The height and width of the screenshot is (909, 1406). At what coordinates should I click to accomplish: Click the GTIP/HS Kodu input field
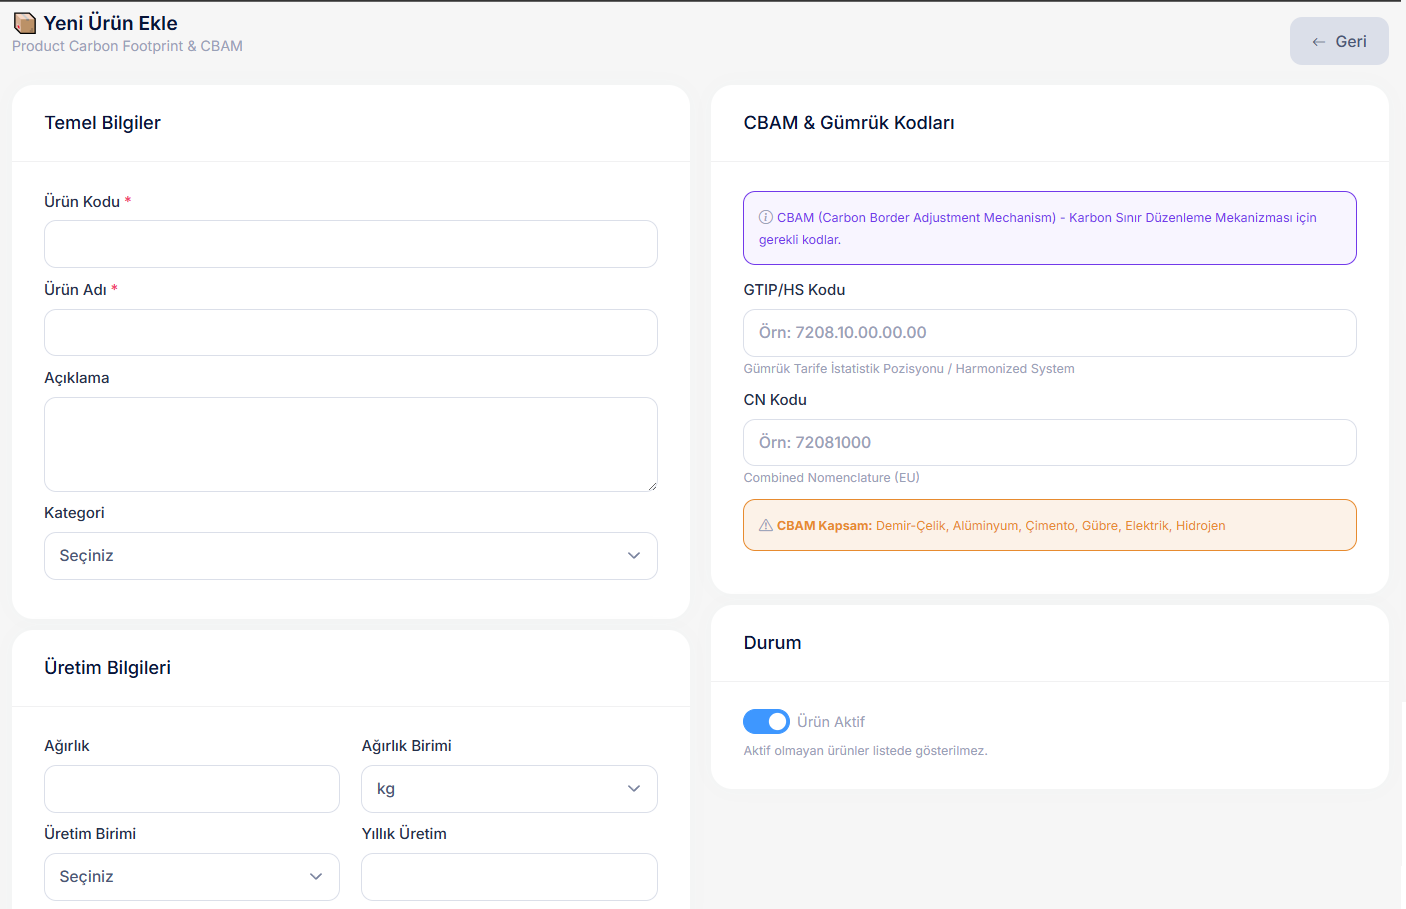[1049, 332]
